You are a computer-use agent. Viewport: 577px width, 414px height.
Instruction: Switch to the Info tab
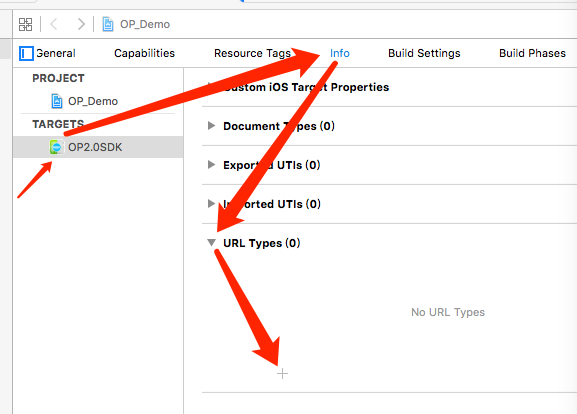340,53
